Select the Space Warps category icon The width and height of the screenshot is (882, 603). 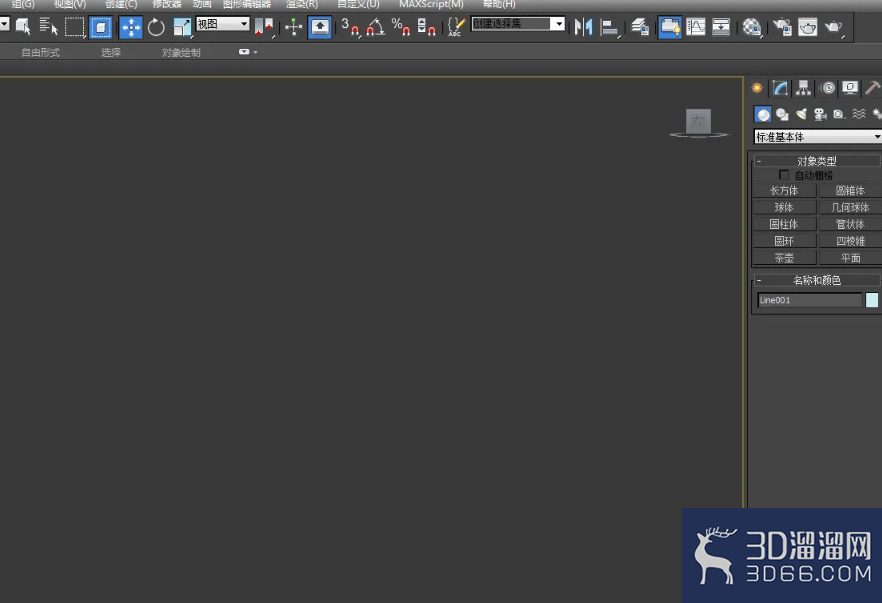[858, 115]
